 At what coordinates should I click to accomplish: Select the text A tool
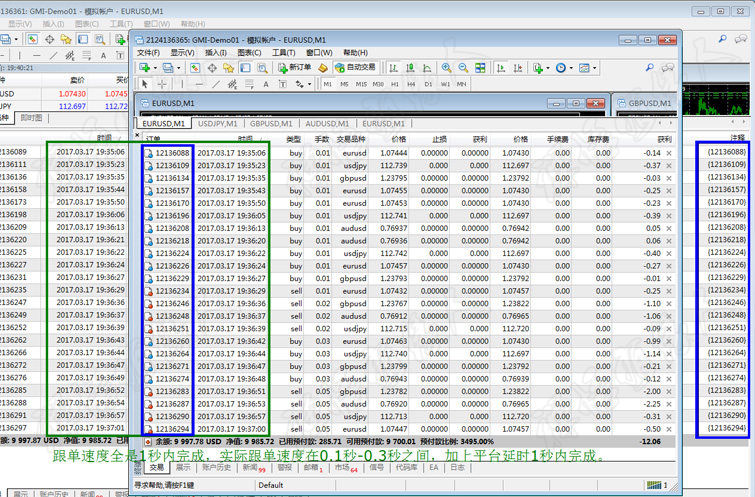click(x=266, y=84)
